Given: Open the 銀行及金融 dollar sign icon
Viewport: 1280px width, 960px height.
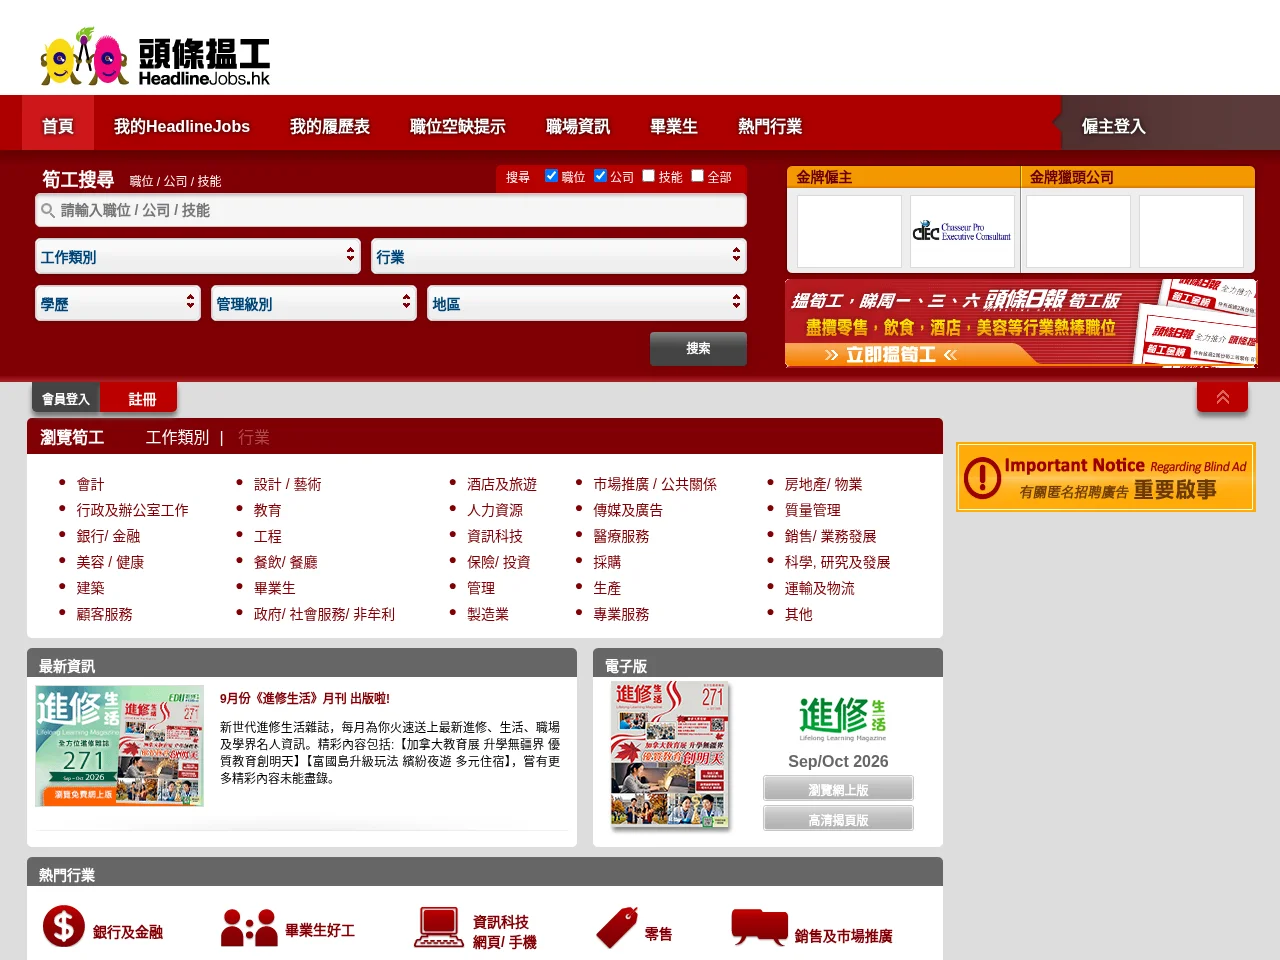Looking at the screenshot, I should (x=63, y=926).
